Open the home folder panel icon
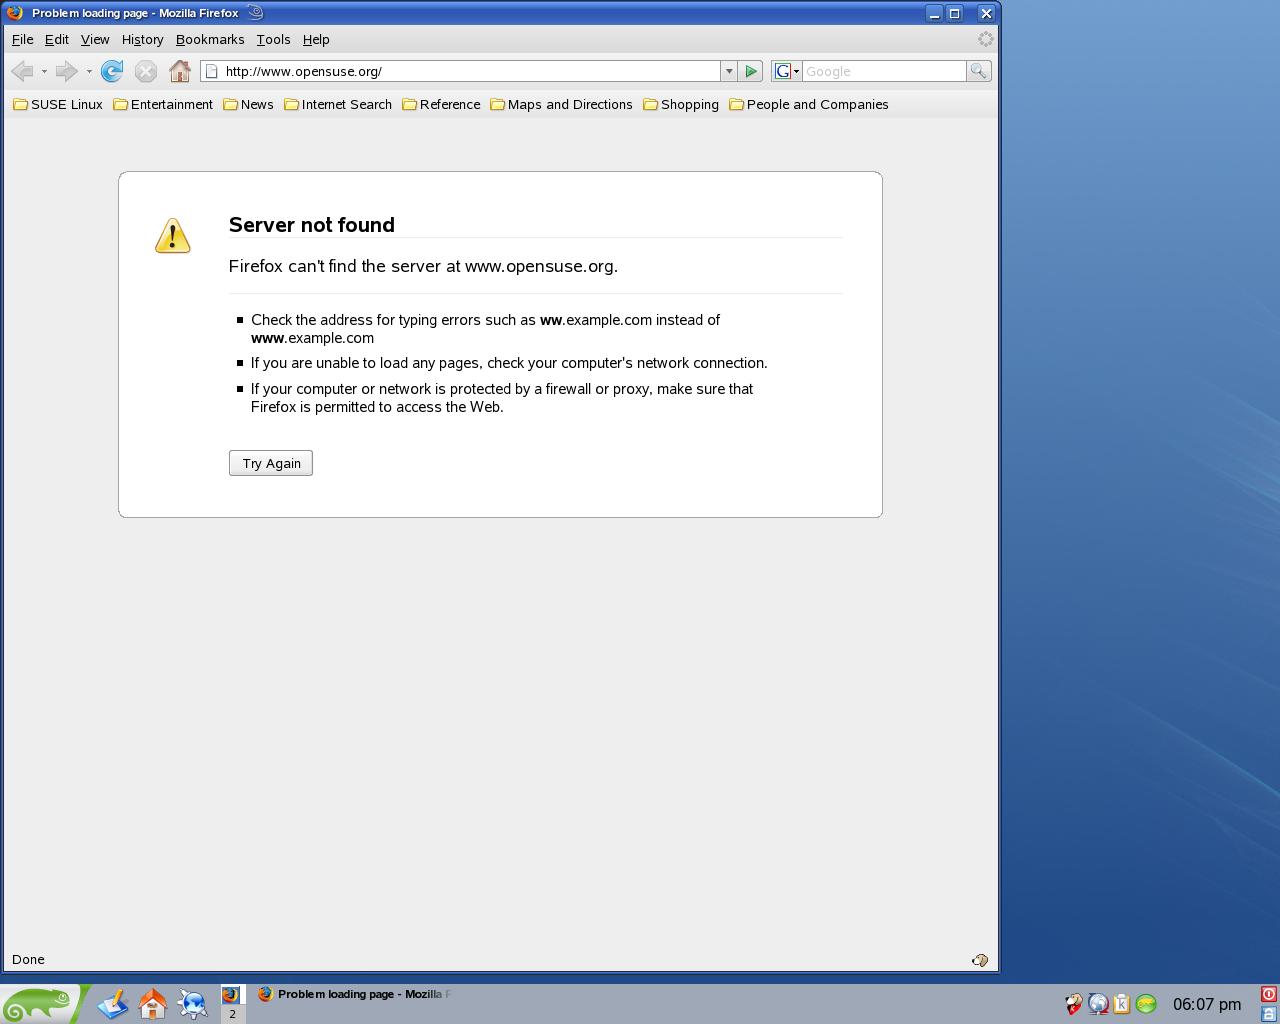This screenshot has width=1280, height=1024. tap(153, 1004)
